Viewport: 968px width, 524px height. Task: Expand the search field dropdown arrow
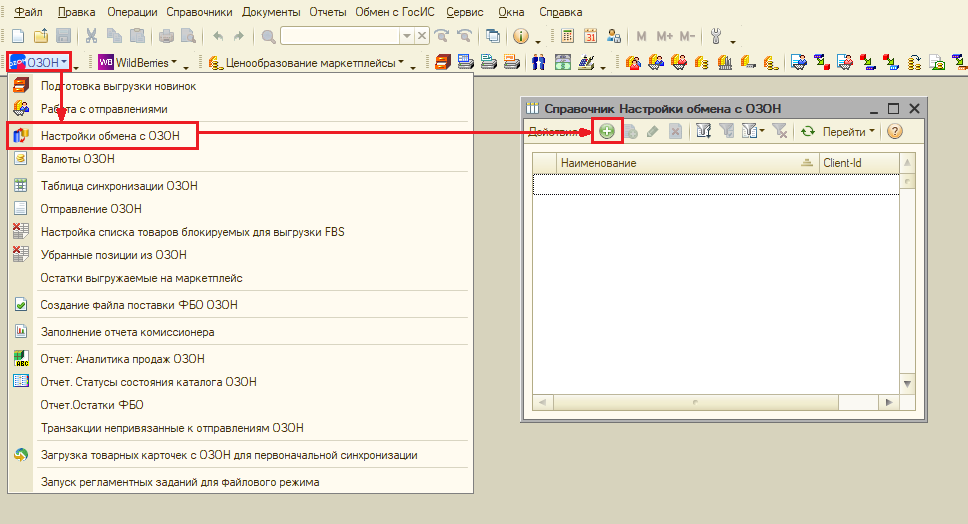click(x=406, y=36)
